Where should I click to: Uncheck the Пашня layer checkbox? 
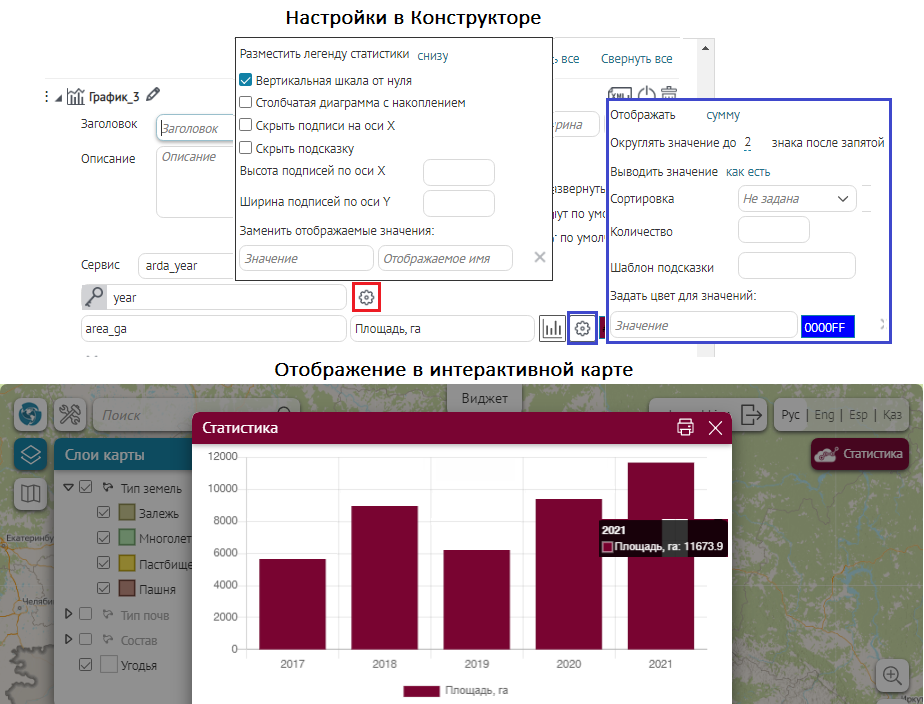(x=103, y=588)
